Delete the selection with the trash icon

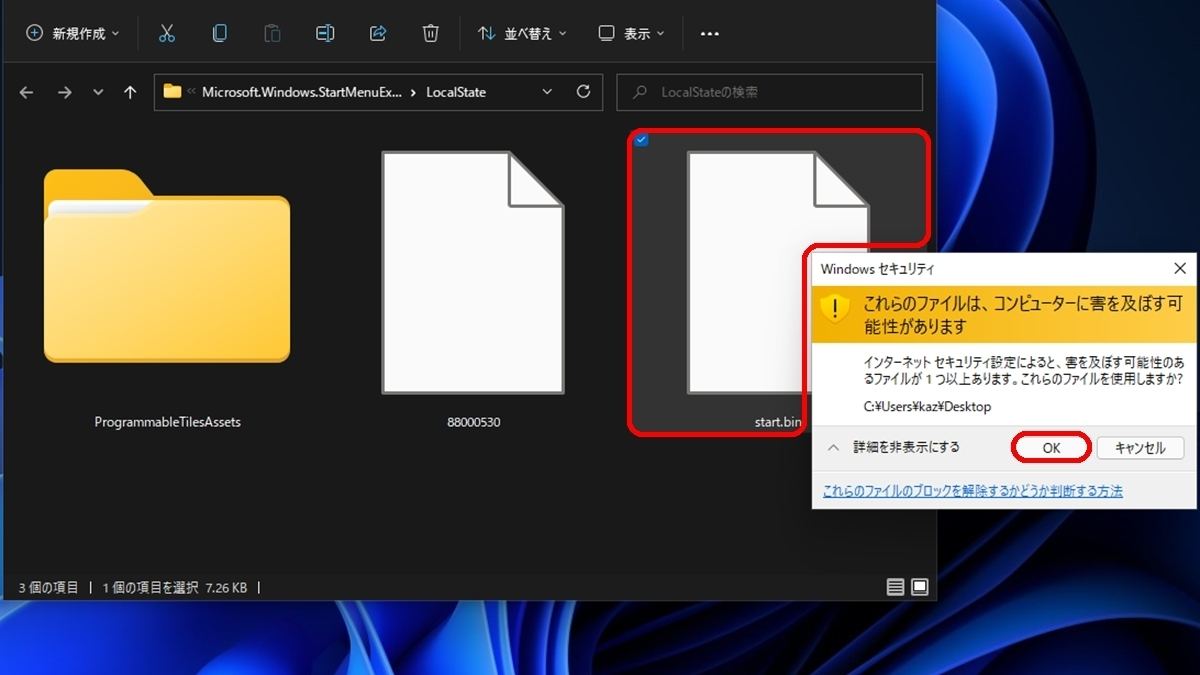tap(430, 33)
